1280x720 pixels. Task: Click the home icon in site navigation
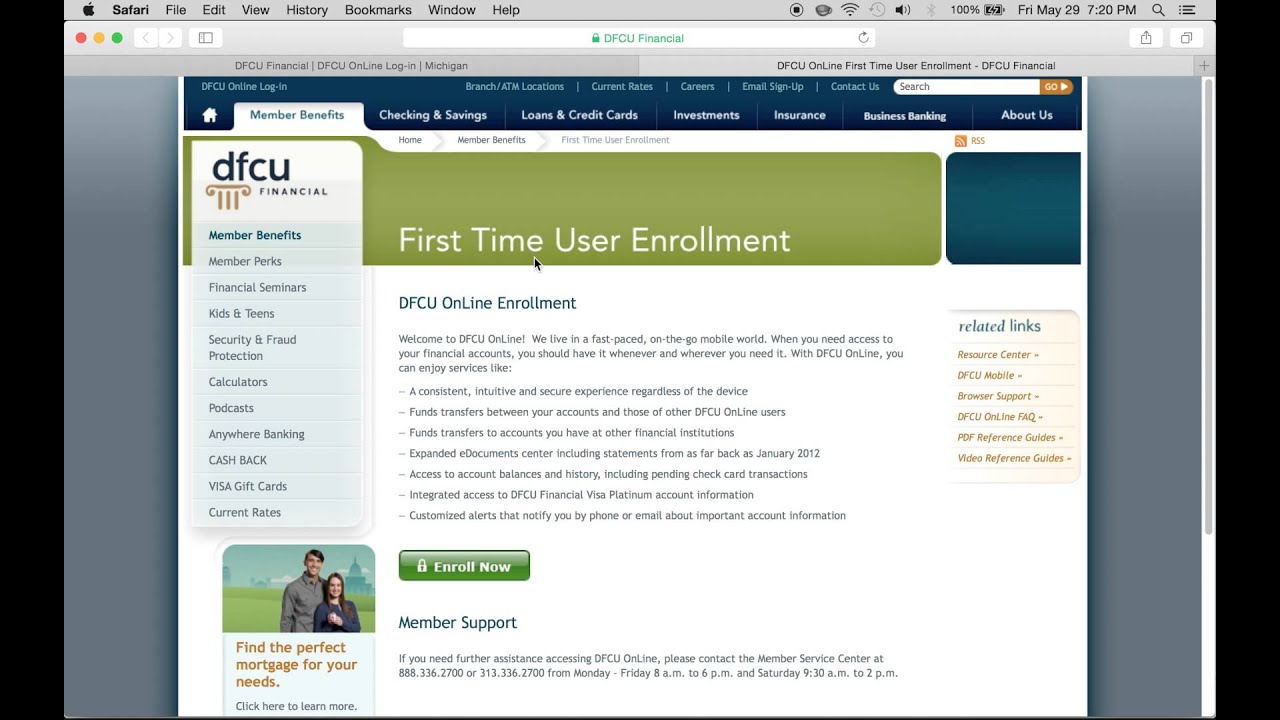coord(209,115)
